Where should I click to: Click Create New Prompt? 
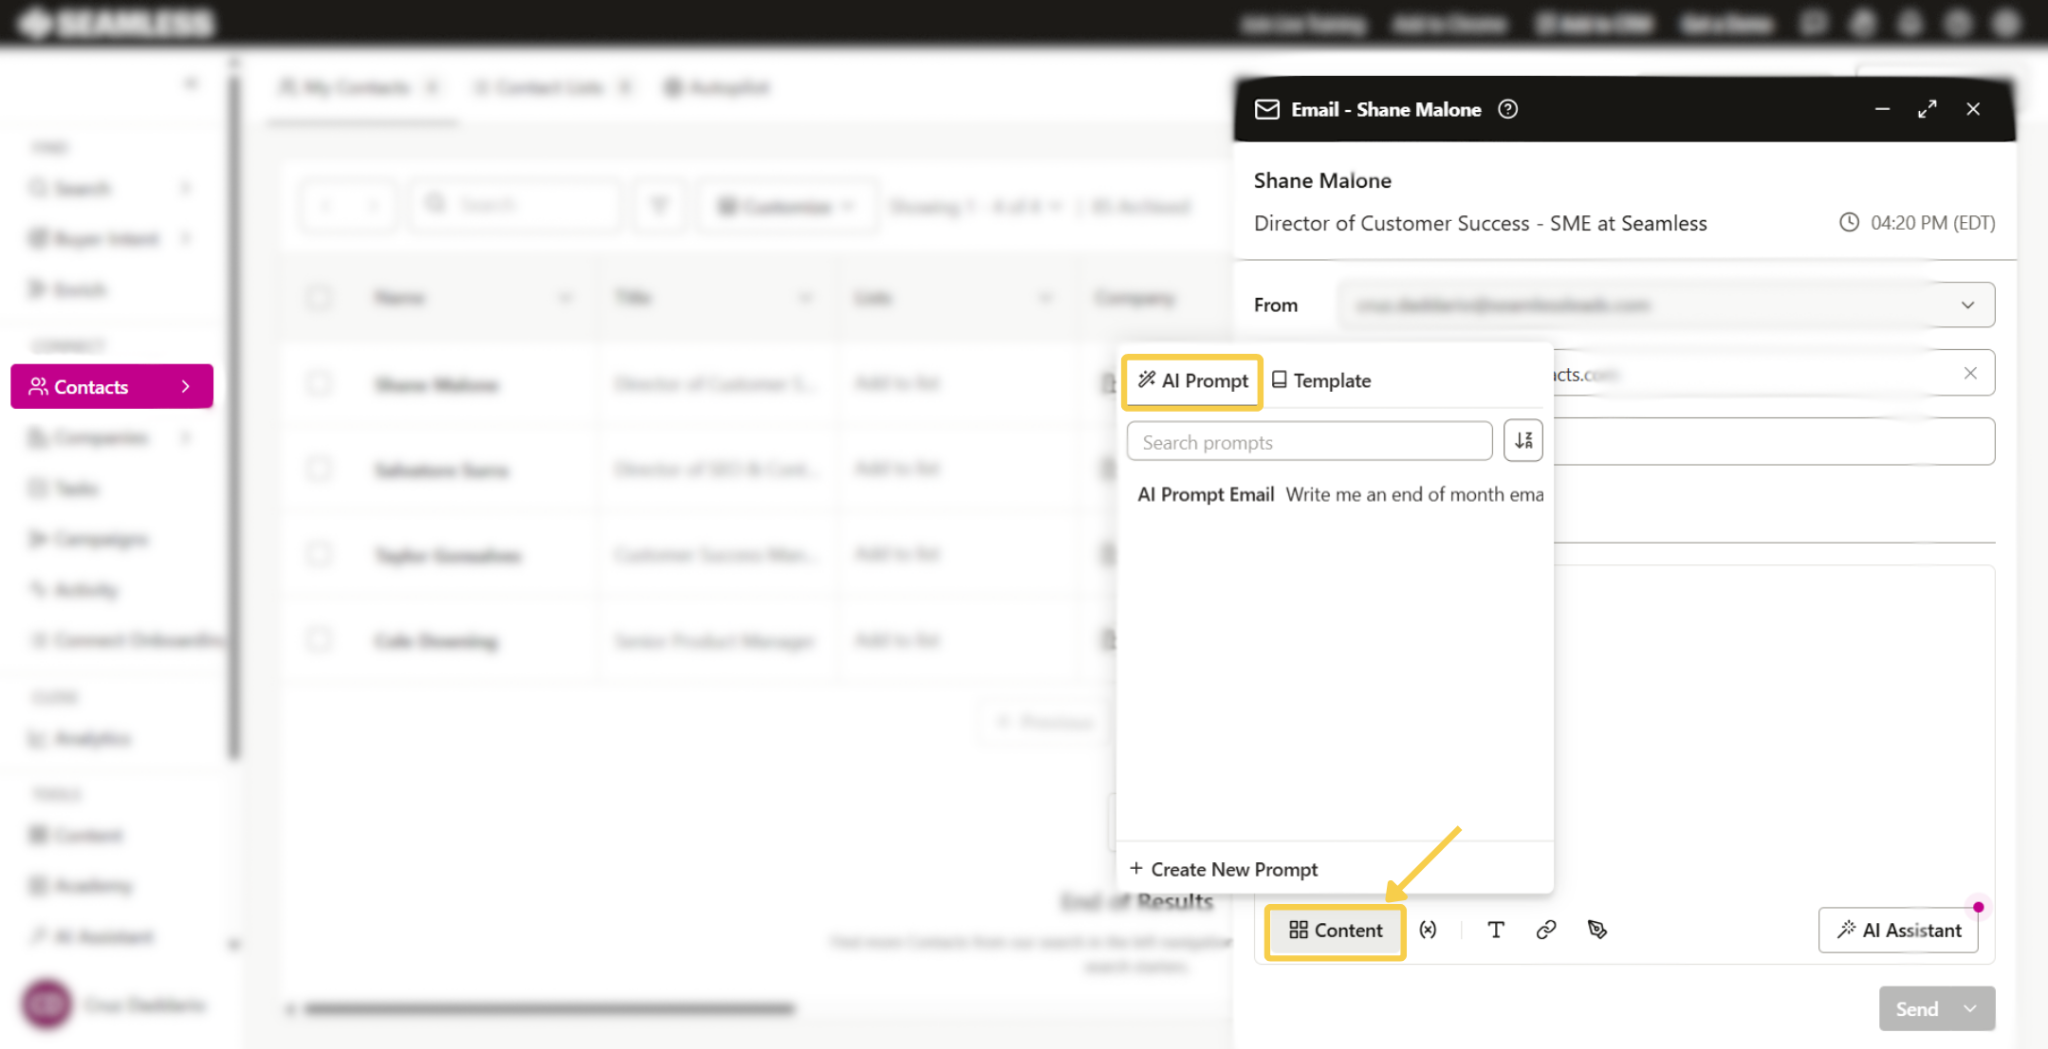click(x=1224, y=869)
